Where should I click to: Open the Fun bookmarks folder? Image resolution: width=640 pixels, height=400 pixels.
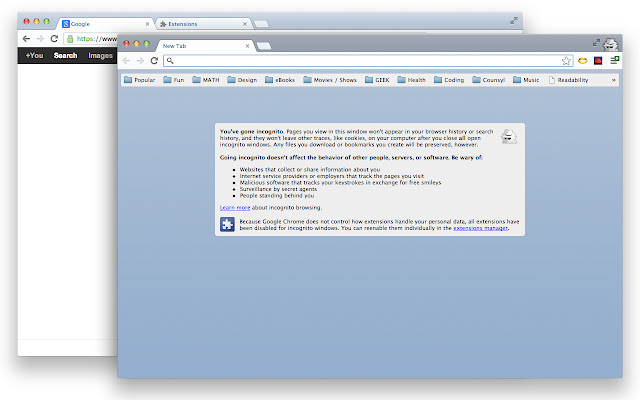[x=174, y=80]
